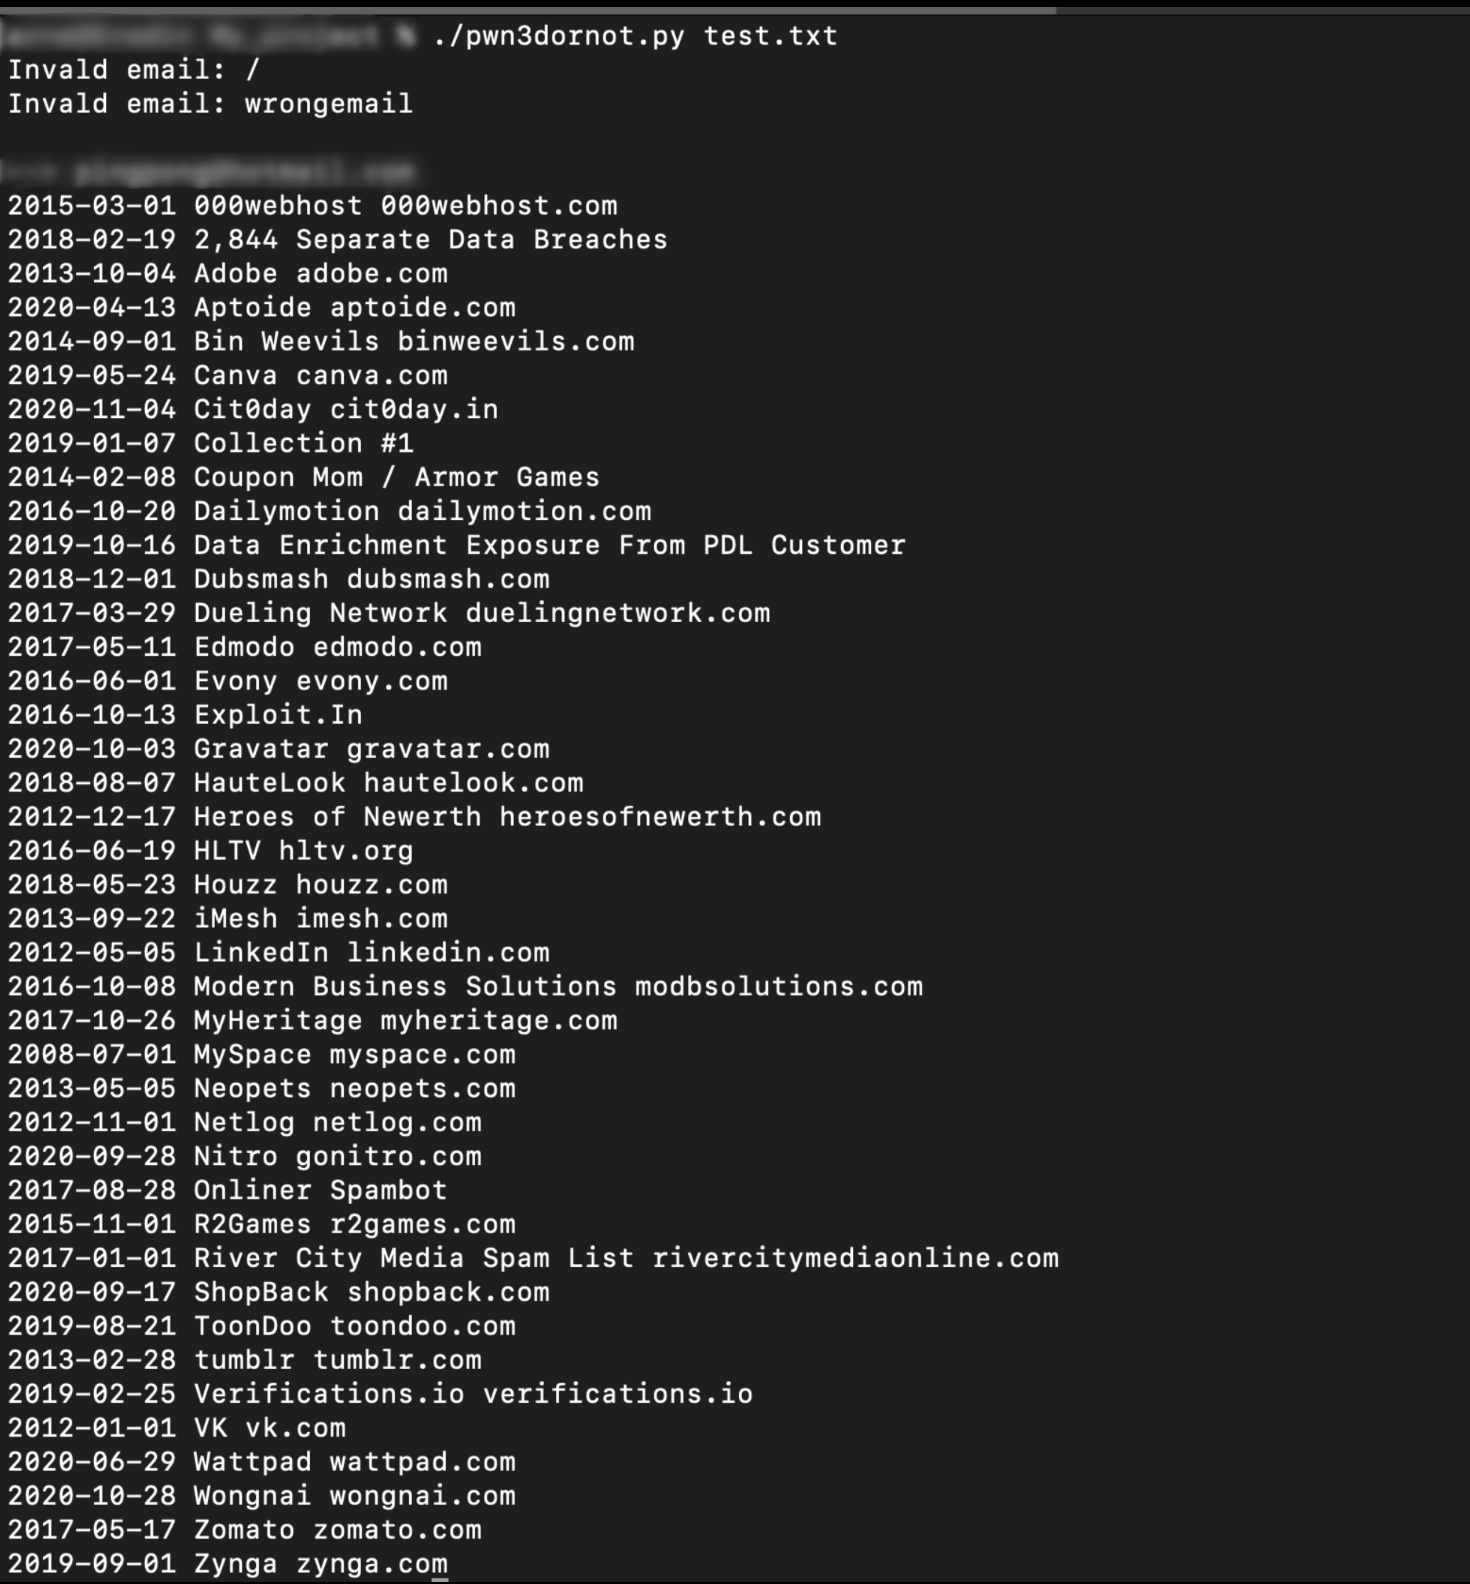The width and height of the screenshot is (1470, 1584).
Task: Click the 'Collection #1' breach entry
Action: [x=303, y=444]
